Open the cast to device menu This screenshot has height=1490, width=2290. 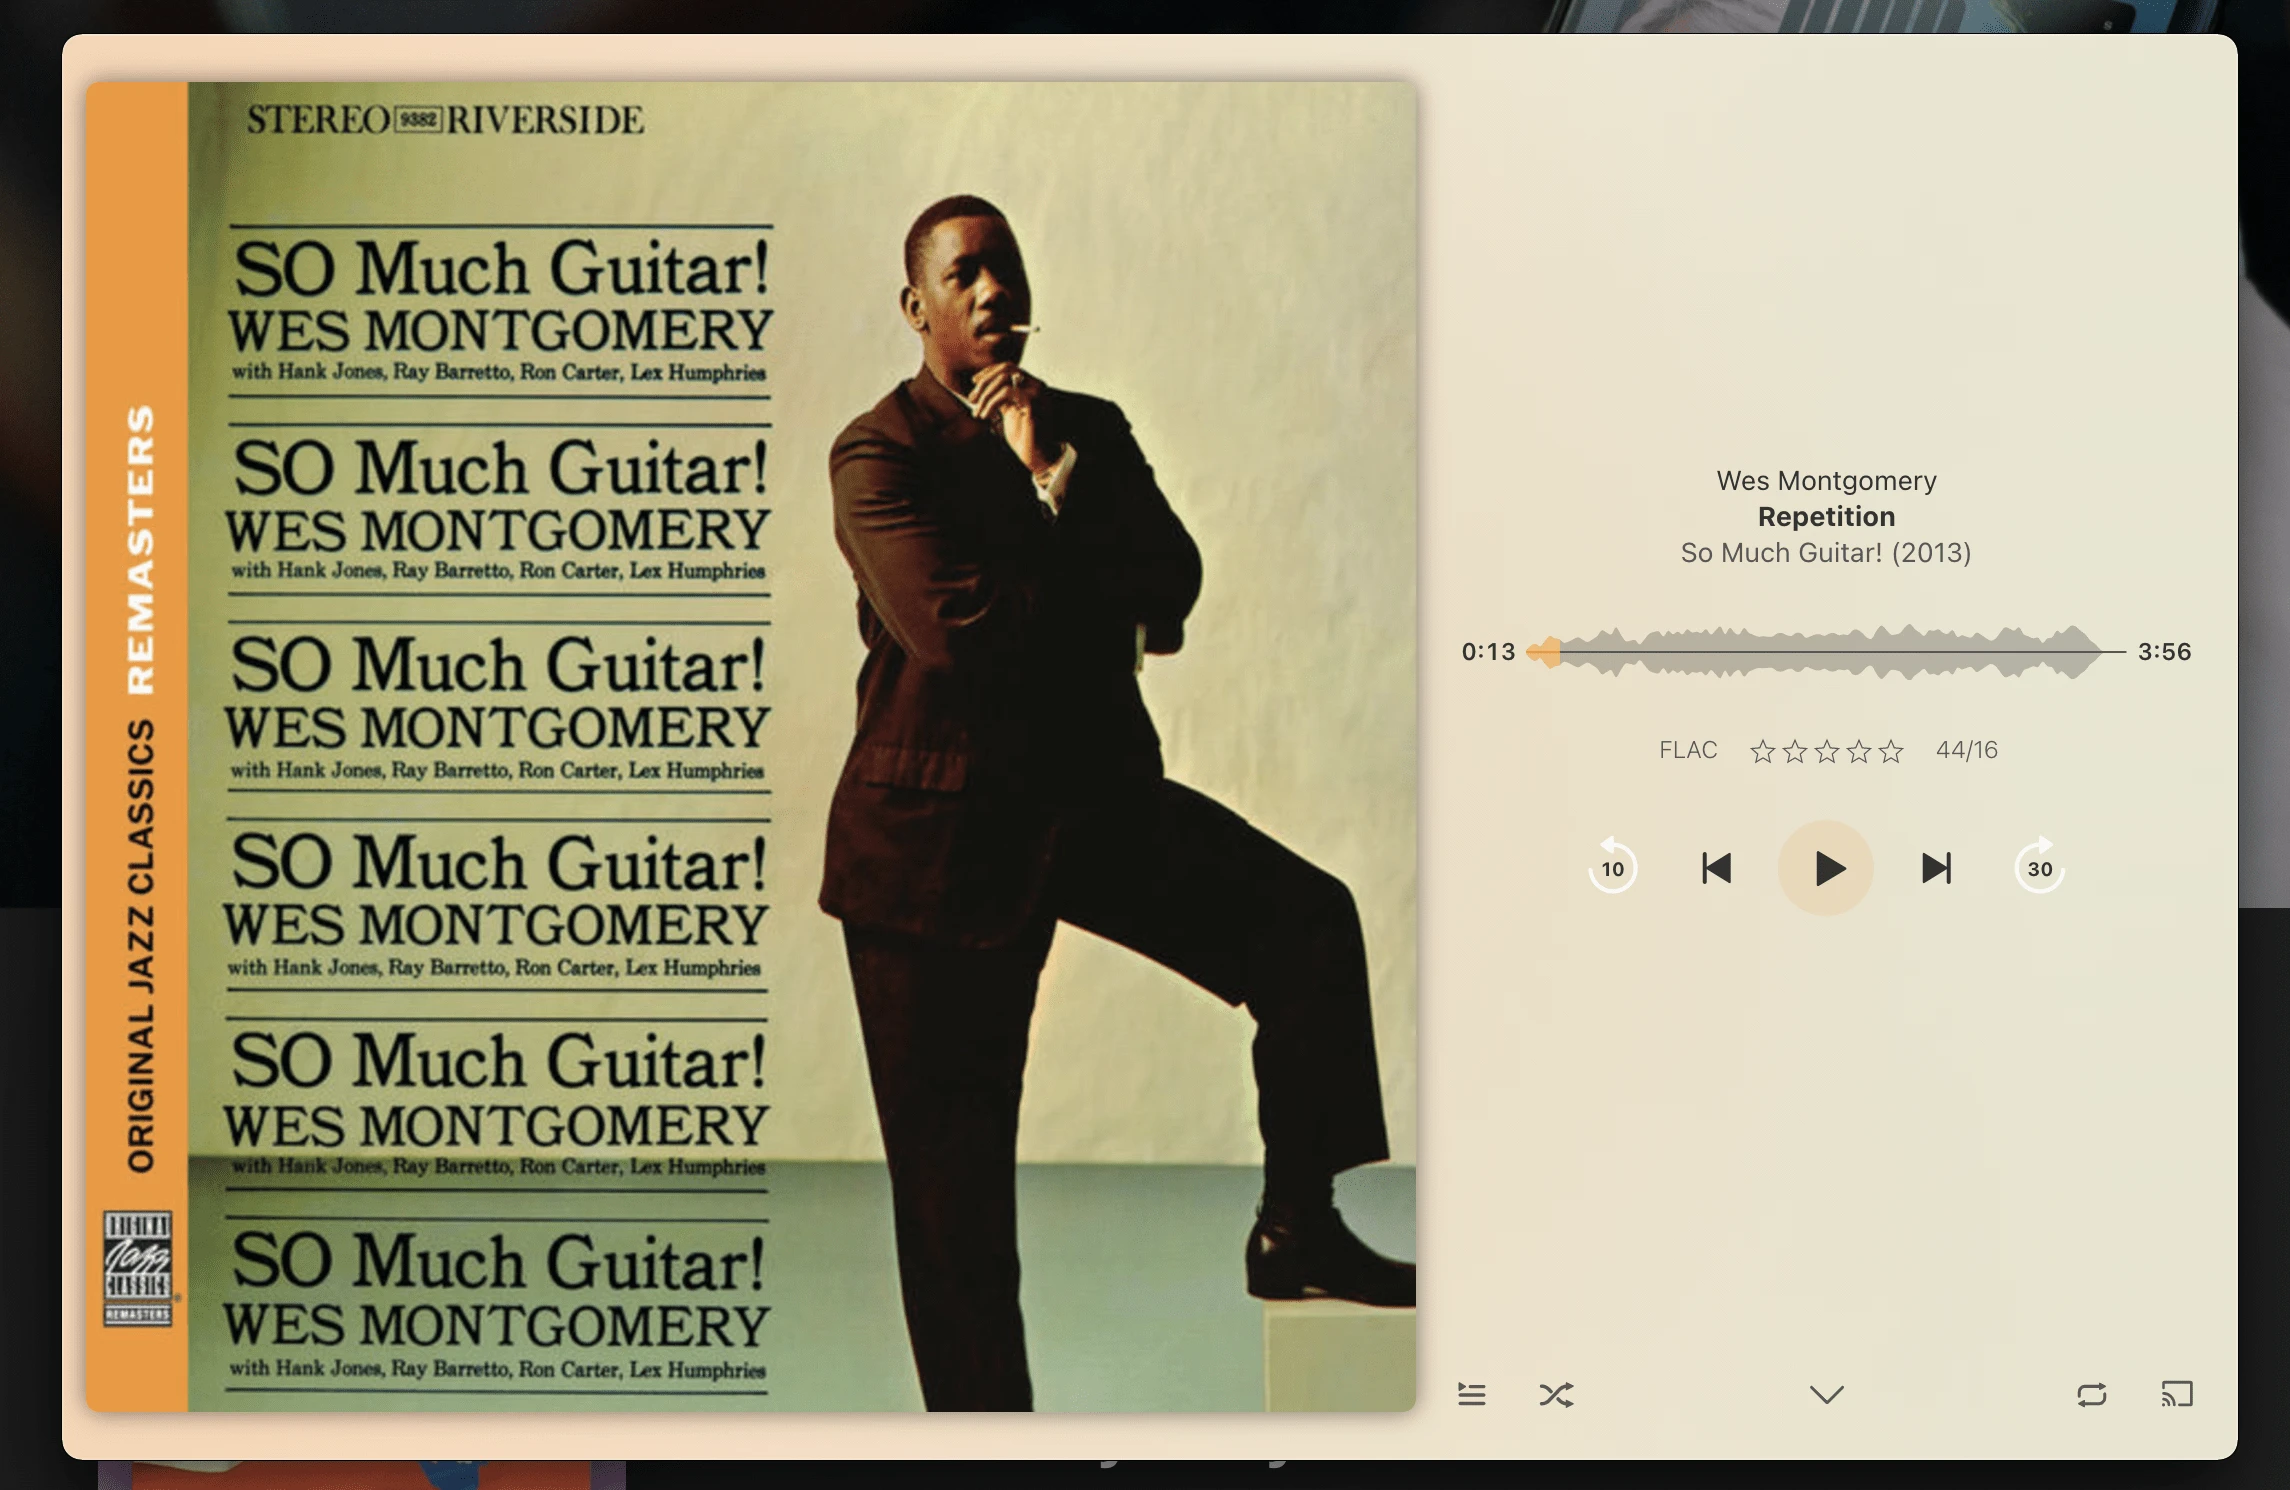click(2177, 1394)
